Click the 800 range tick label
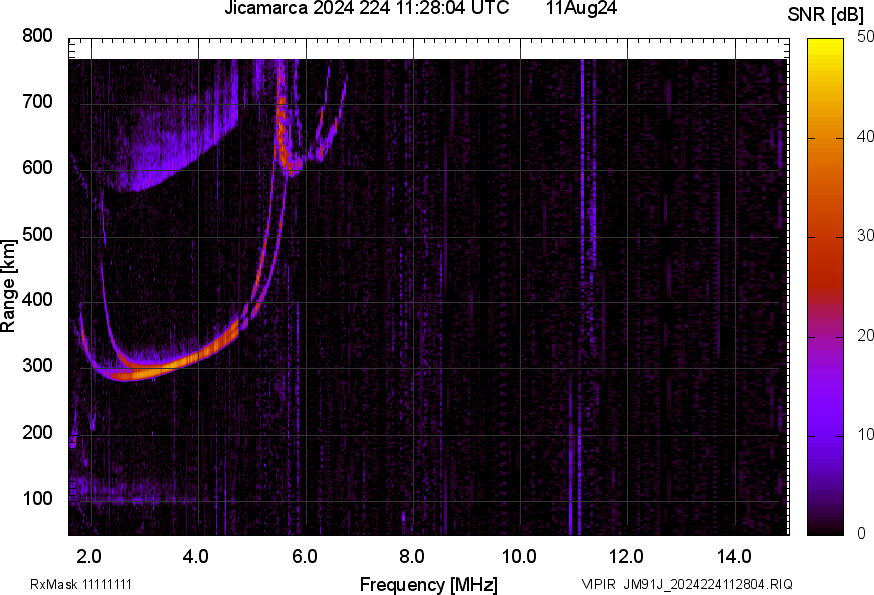Viewport: 874px width, 595px height. (38, 36)
